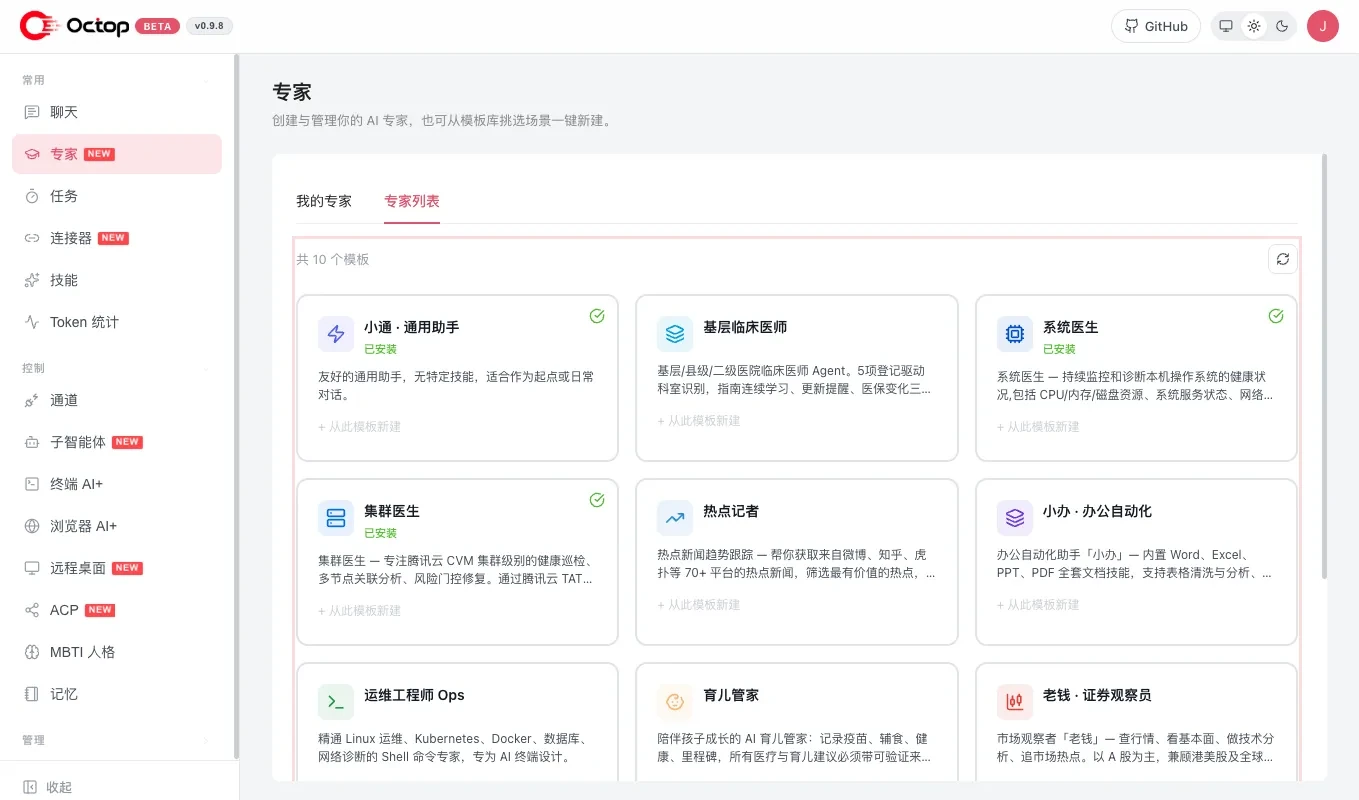1359x800 pixels.
Task: Open 浏览器 AI+ browser
Action: (x=117, y=526)
